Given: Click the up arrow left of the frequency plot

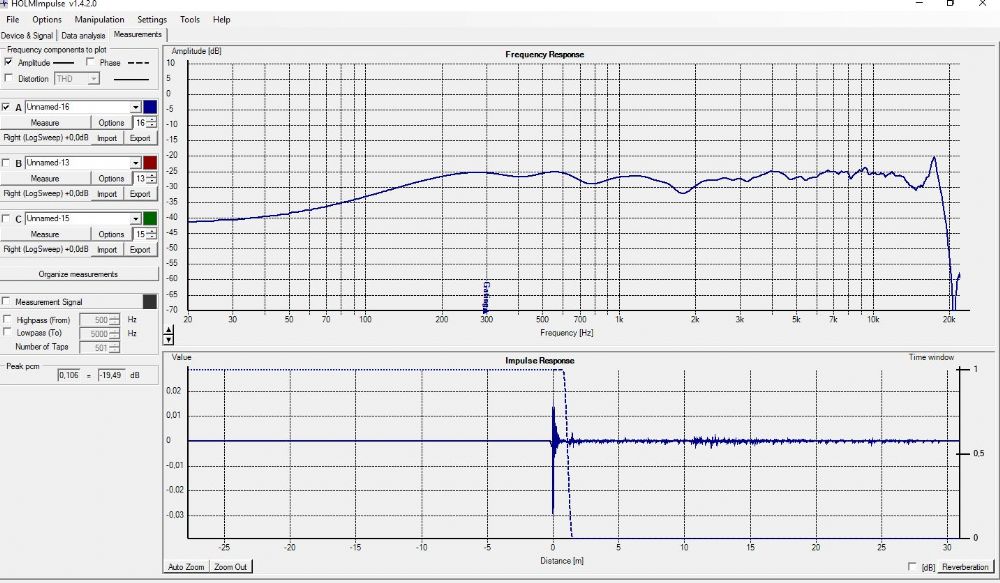Looking at the screenshot, I should 168,329.
